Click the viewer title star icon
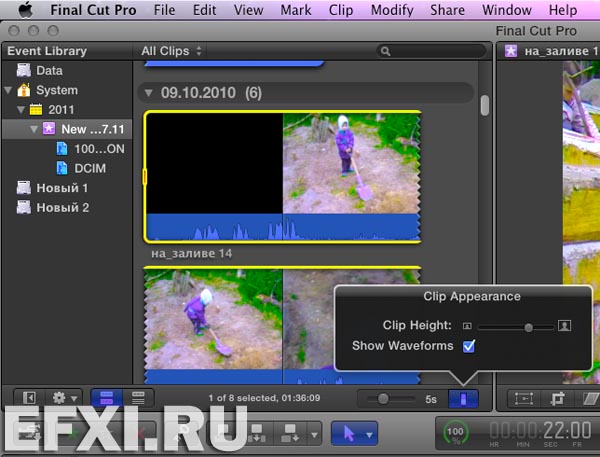Screen dimensions: 600x457 pyautogui.click(x=511, y=51)
